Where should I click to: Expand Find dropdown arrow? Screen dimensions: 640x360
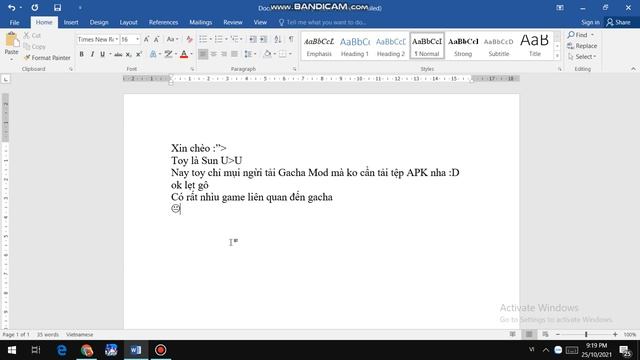point(593,35)
